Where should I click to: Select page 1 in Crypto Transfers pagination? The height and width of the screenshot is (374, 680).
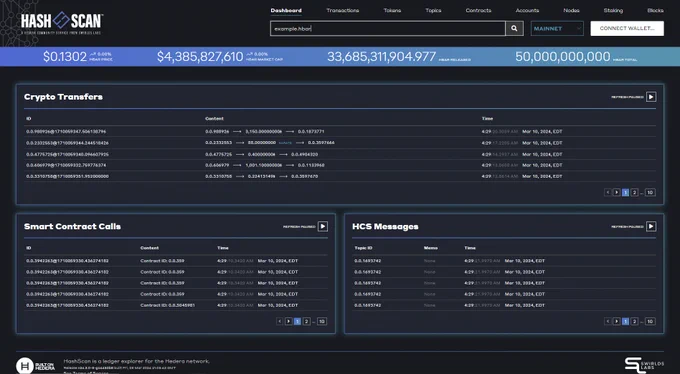(625, 193)
